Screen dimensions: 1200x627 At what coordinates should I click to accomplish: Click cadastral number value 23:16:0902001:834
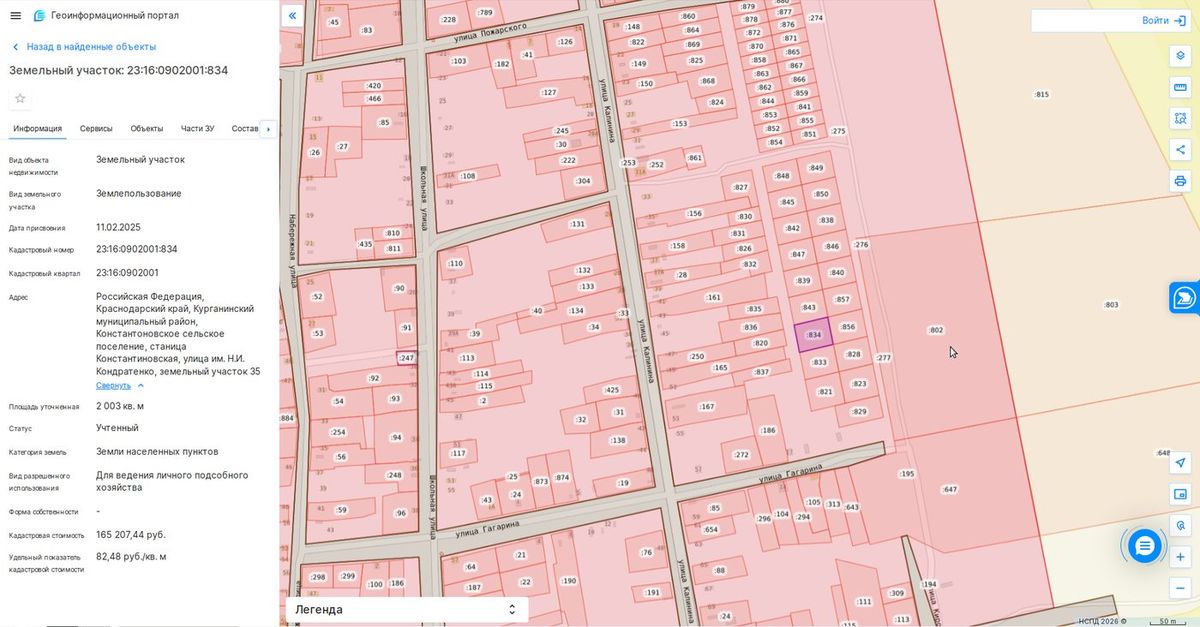click(137, 249)
